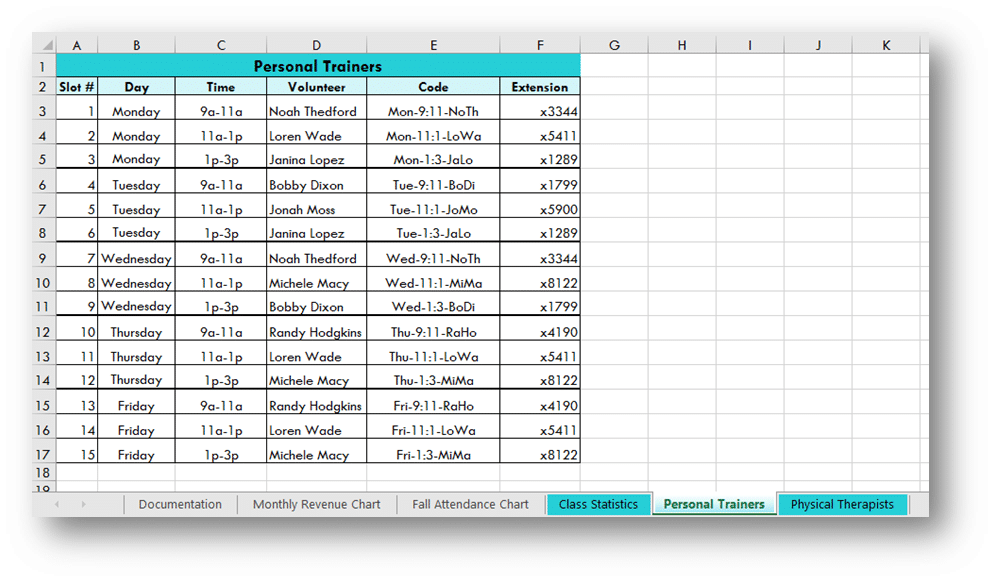The image size is (994, 582).
Task: Select cell with code Tue-1:3-JaLo
Action: click(433, 230)
